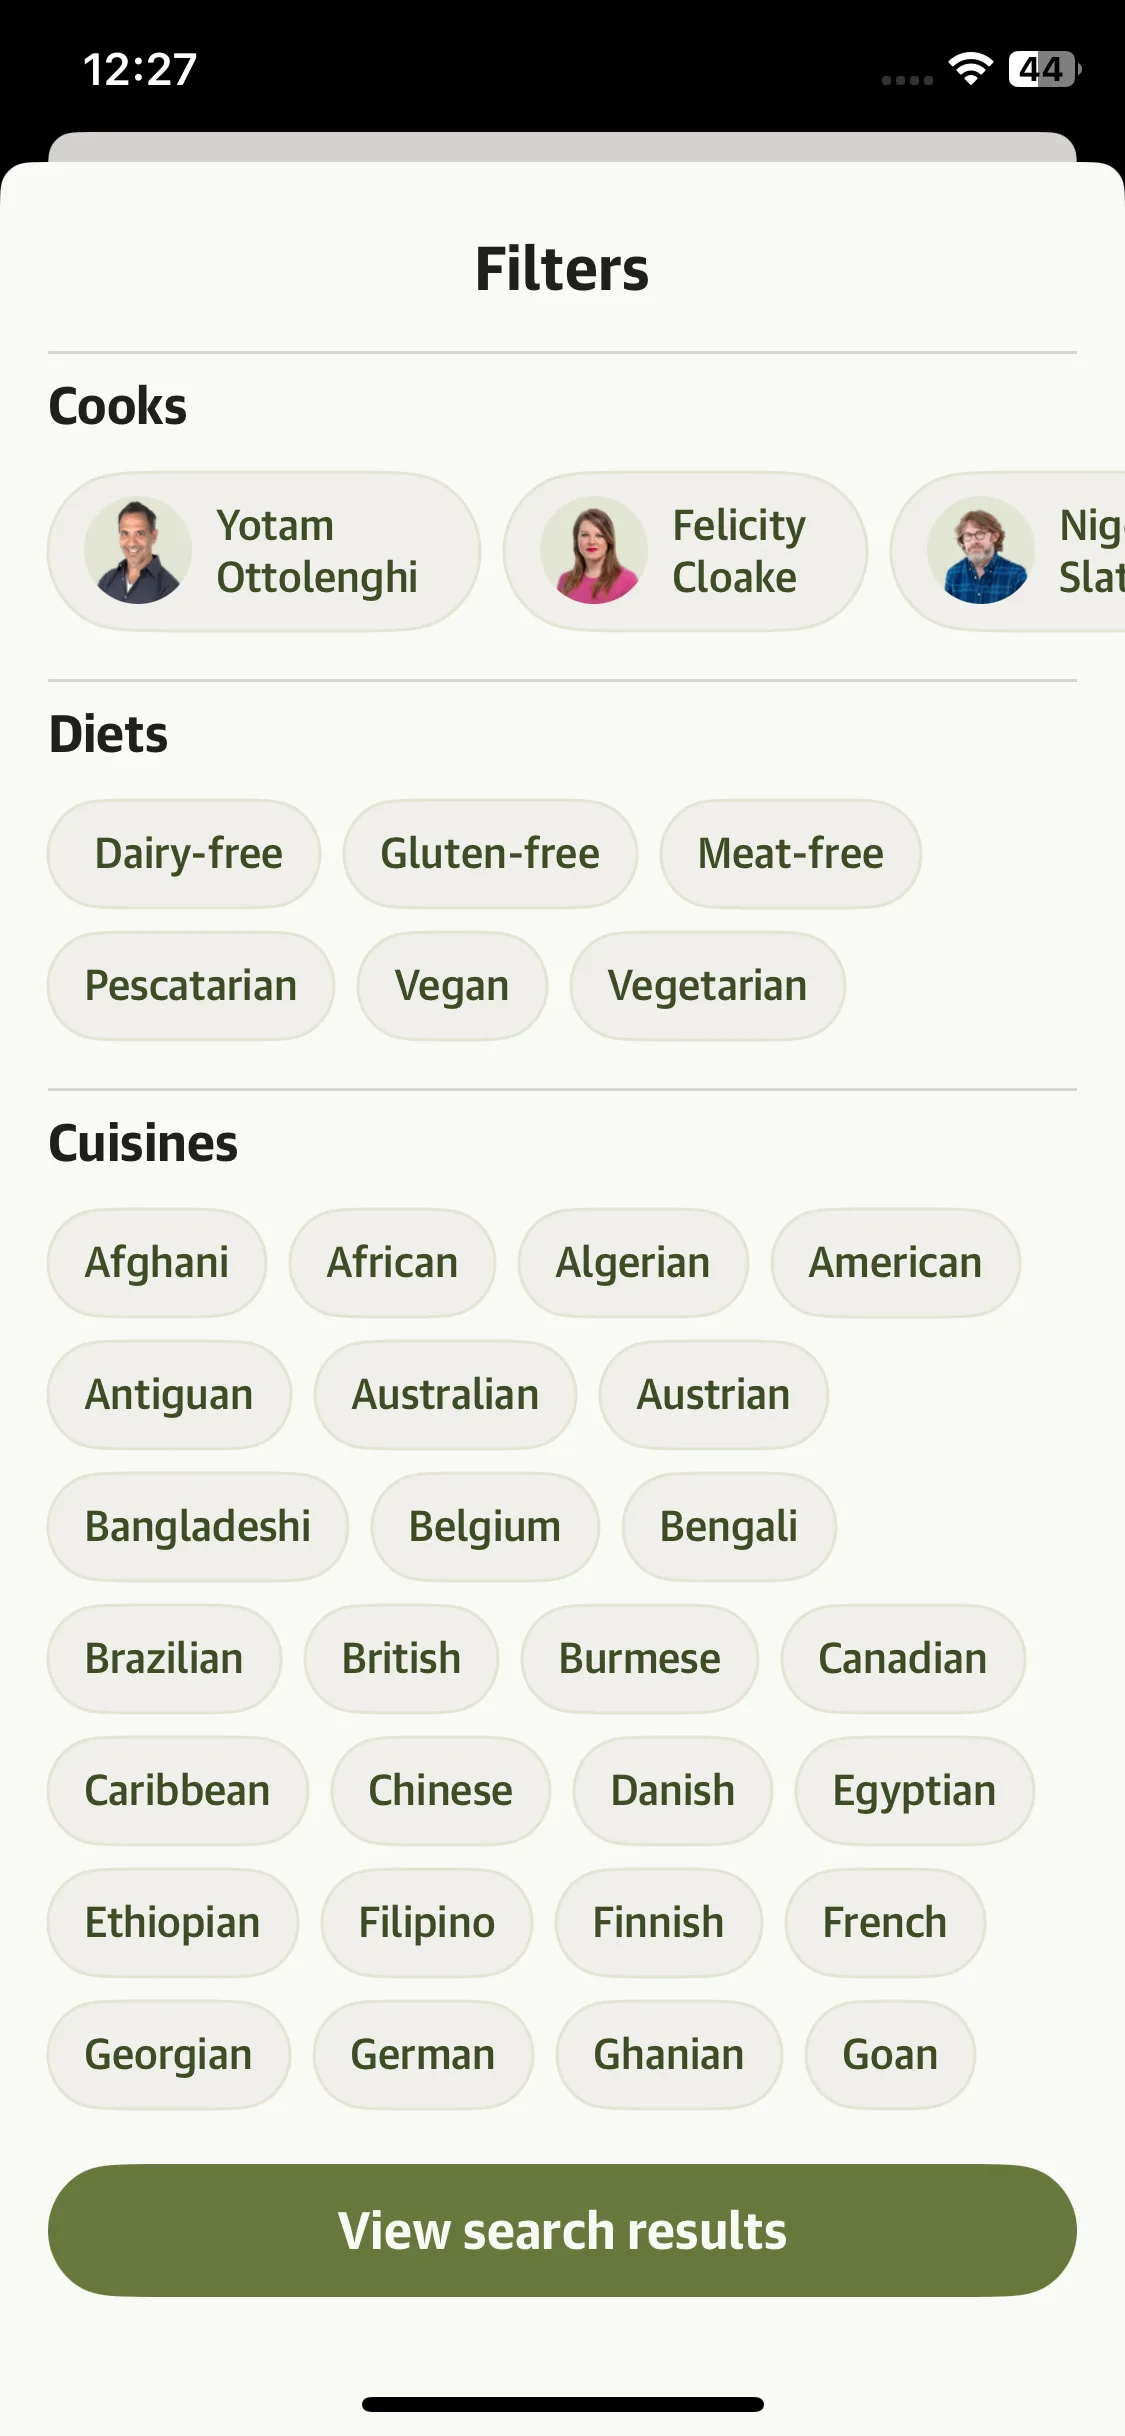The image size is (1125, 2436).
Task: Choose the Nigel Slater cook chip
Action: pyautogui.click(x=1008, y=551)
